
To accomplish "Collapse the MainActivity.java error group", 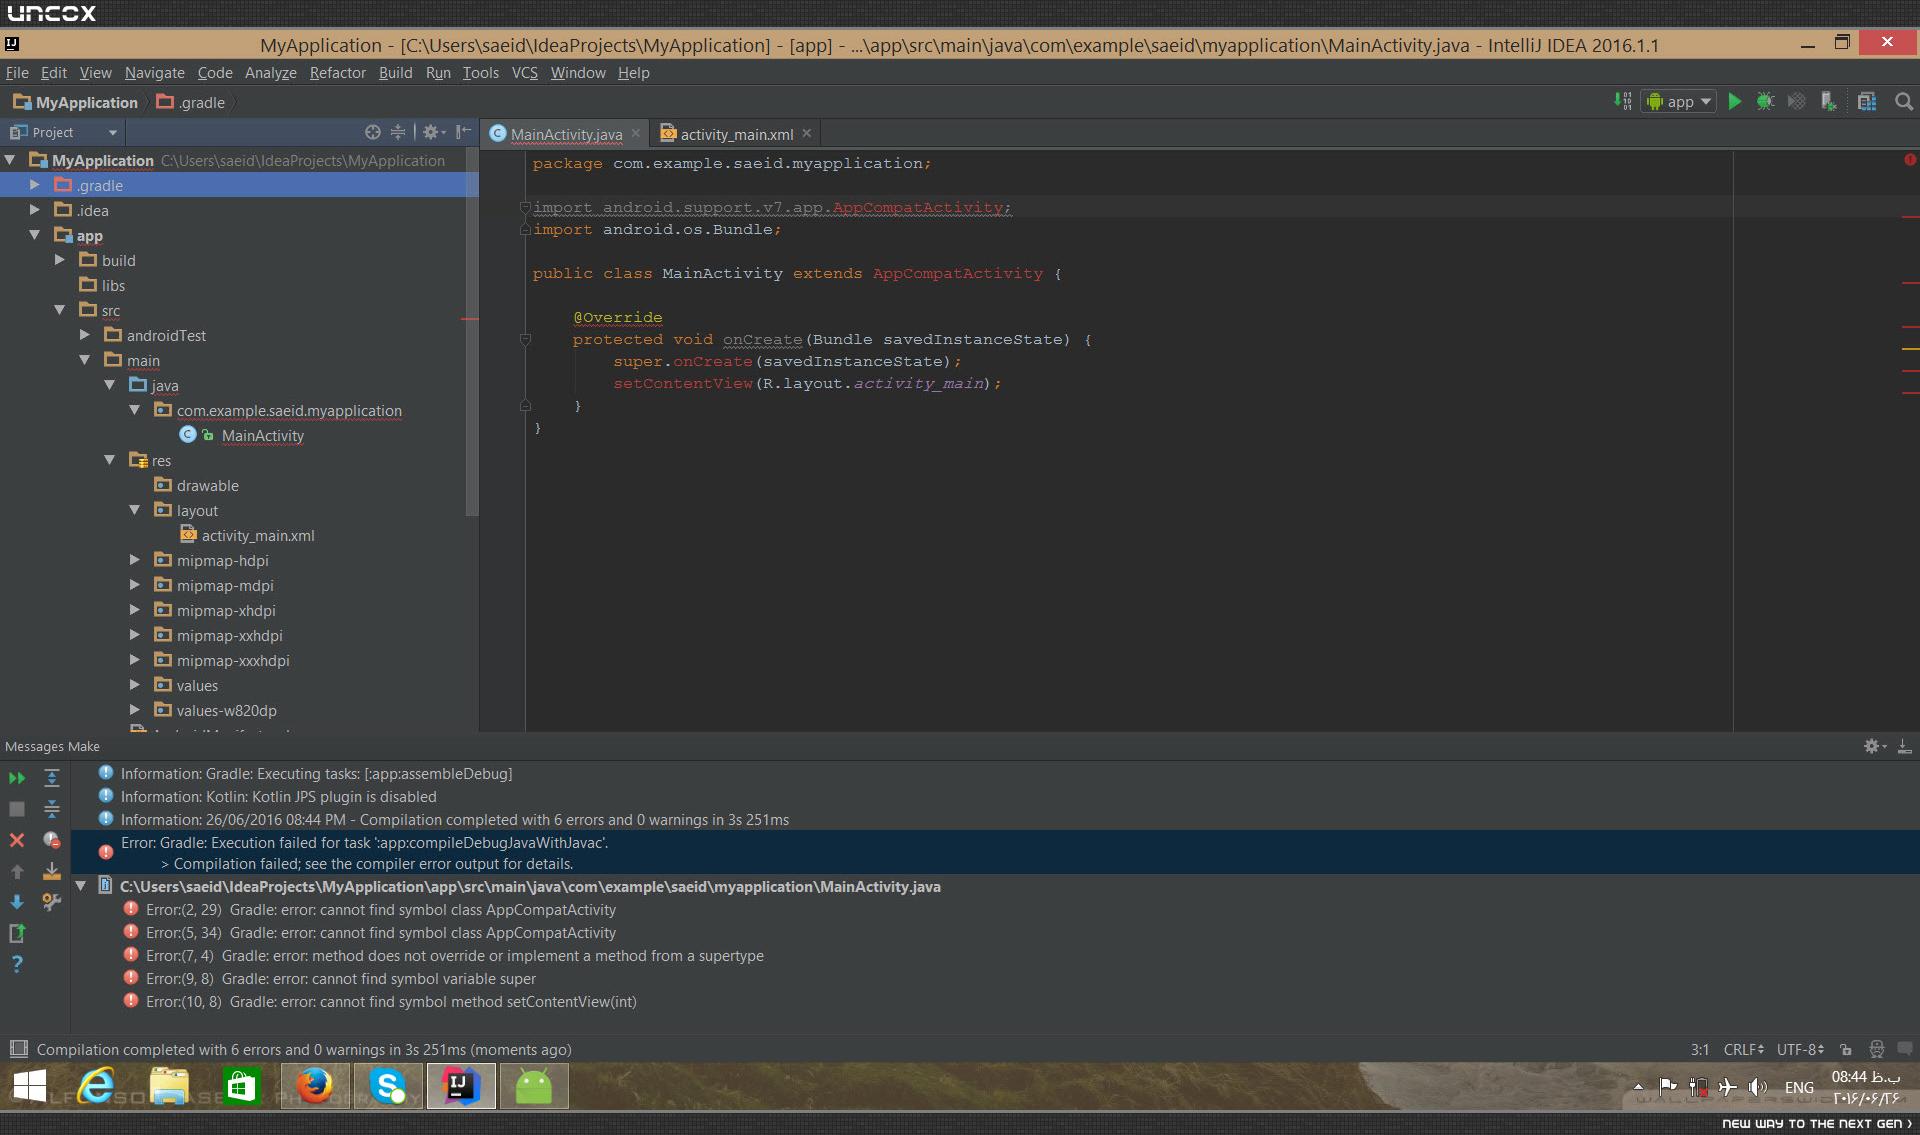I will point(81,886).
